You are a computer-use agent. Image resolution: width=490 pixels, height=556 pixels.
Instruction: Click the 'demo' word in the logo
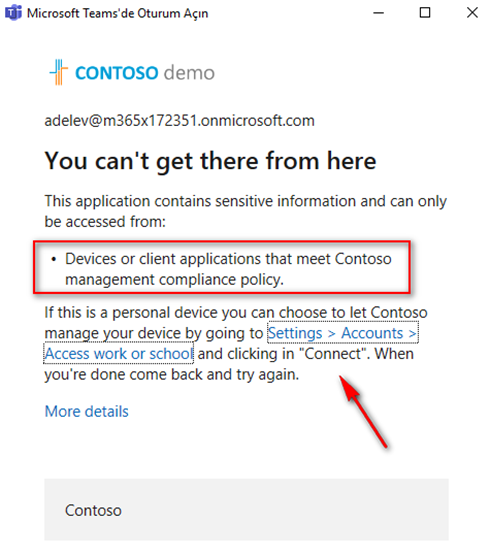[189, 73]
